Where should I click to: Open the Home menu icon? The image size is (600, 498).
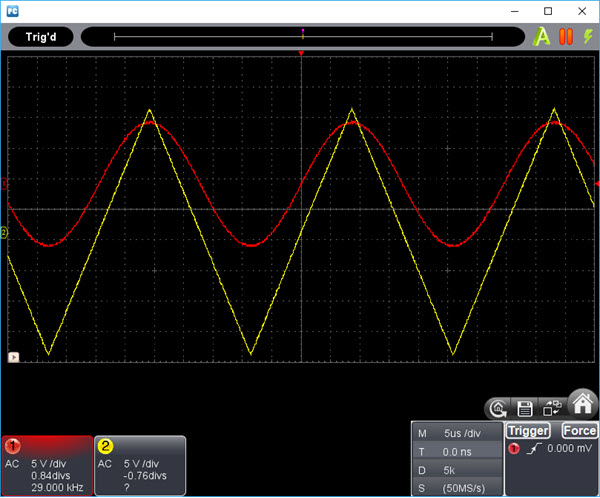[583, 402]
